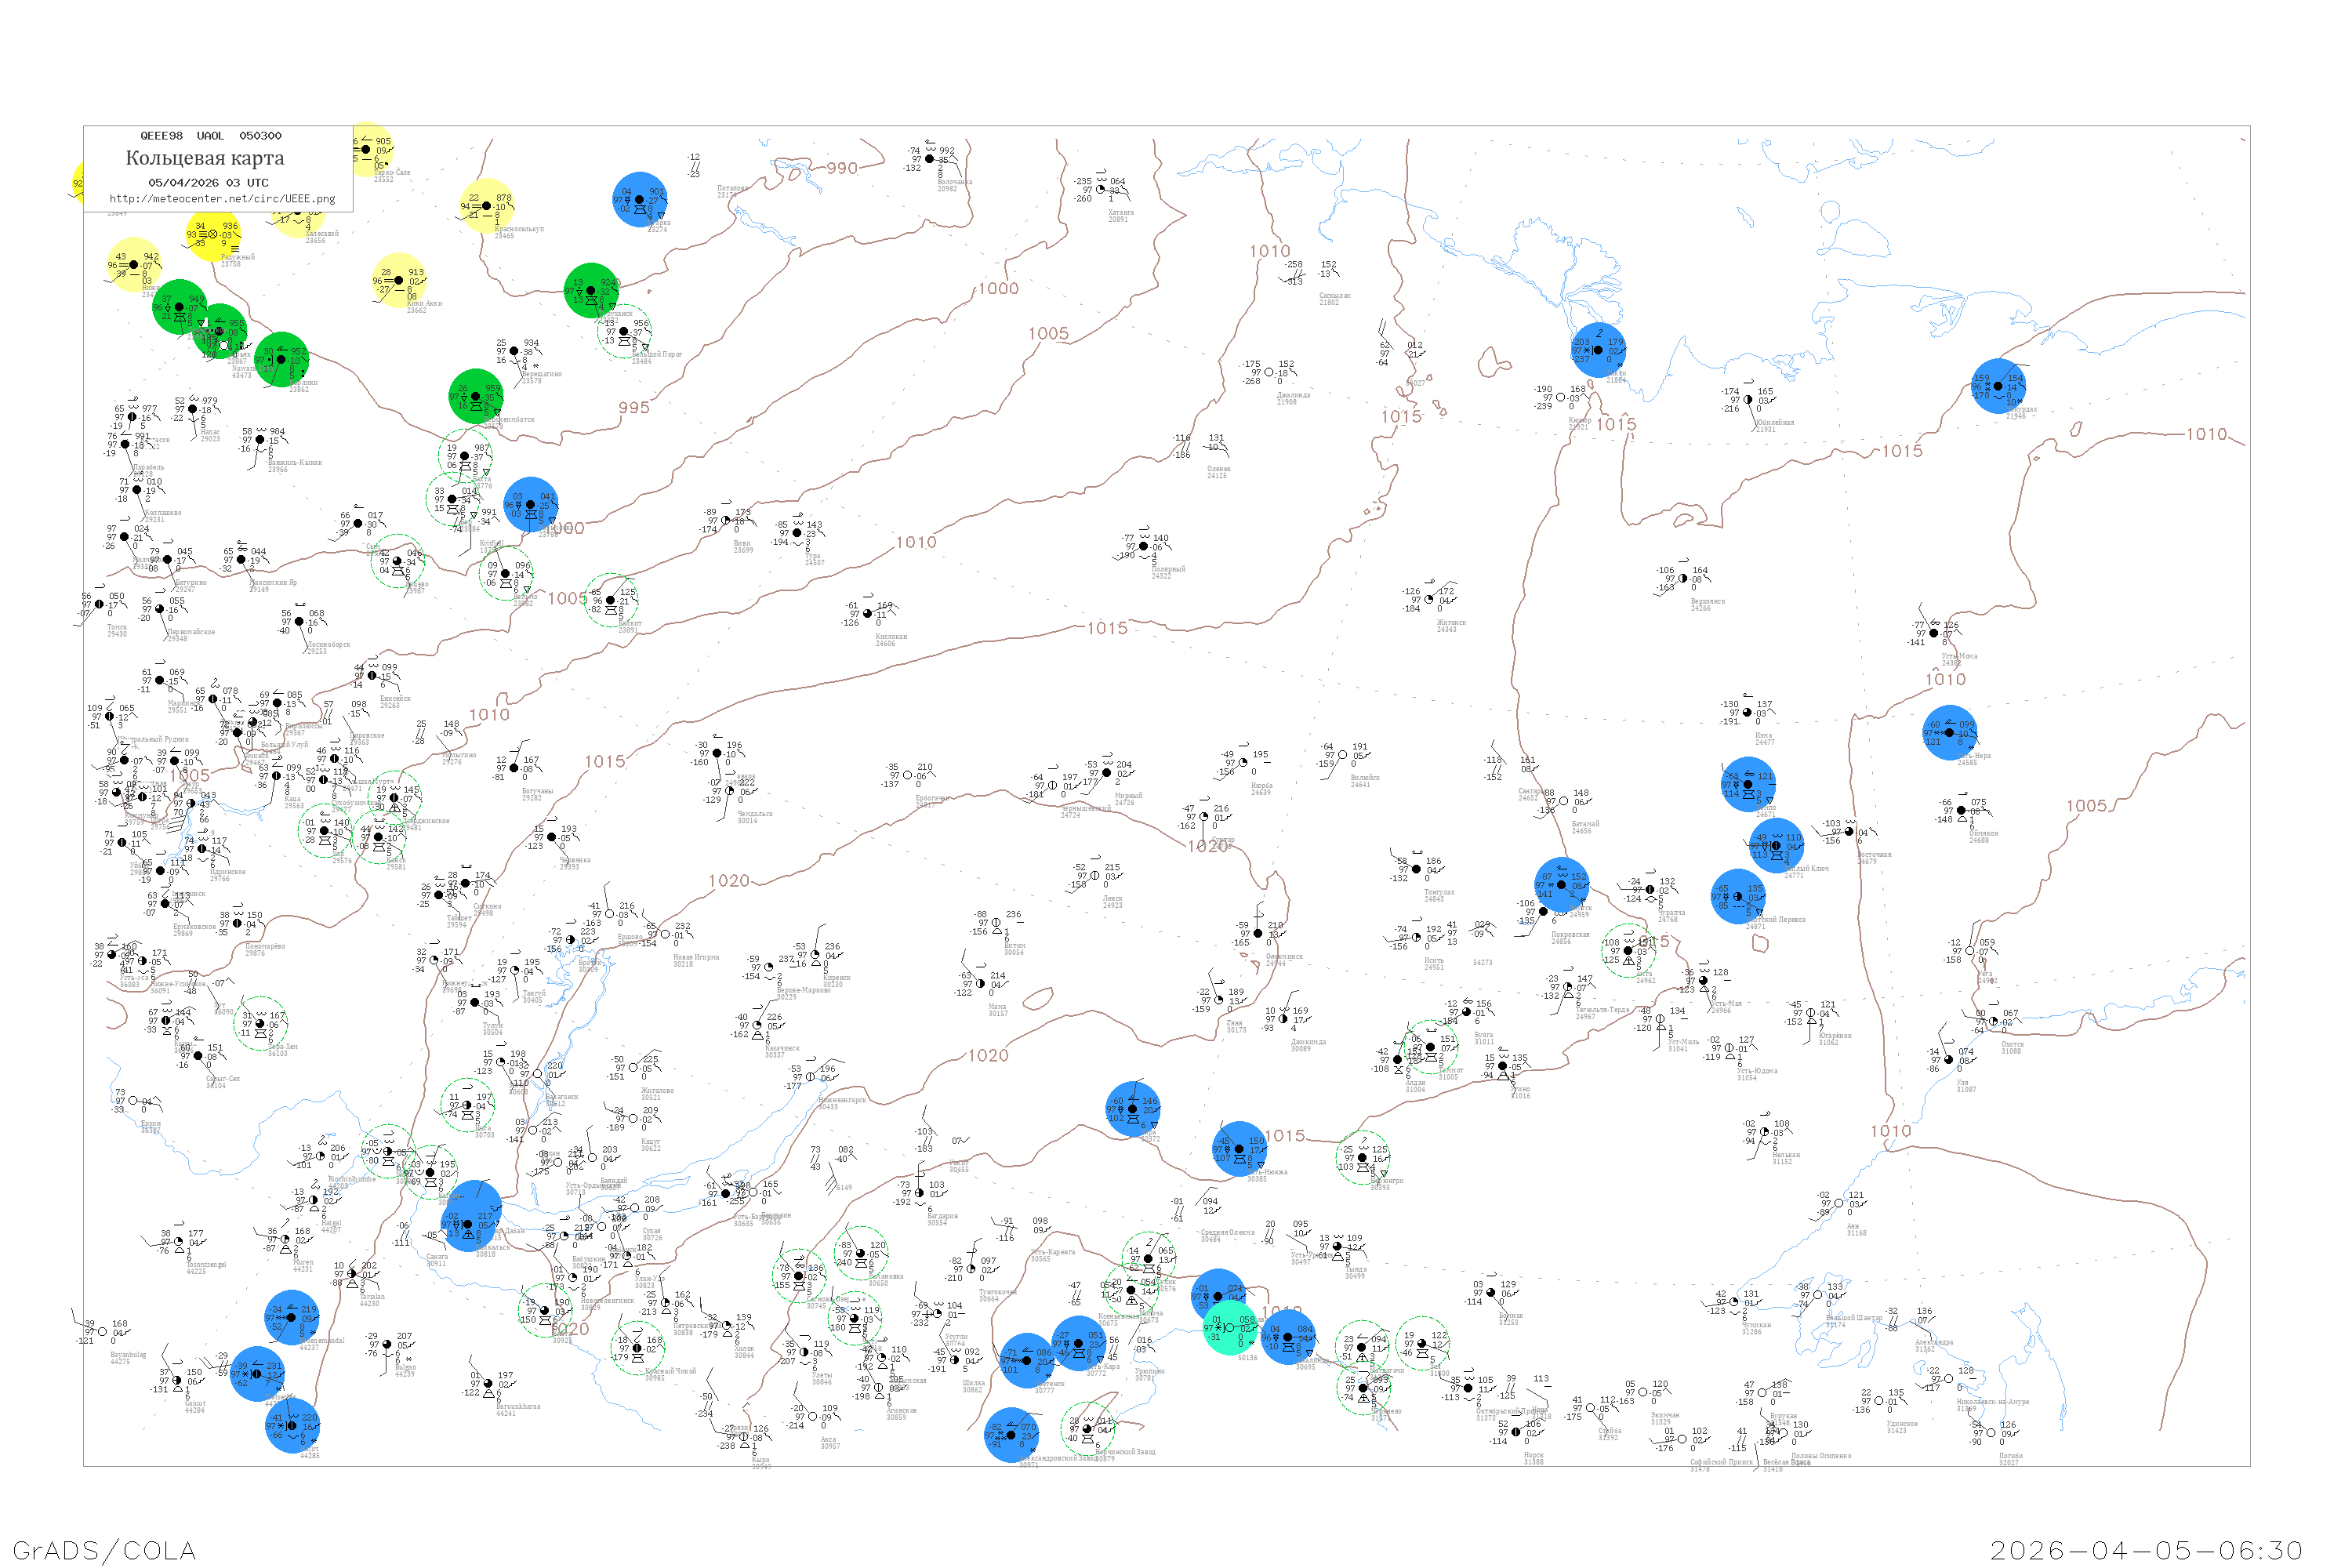The width and height of the screenshot is (2352, 1568).
Task: Click the 'Кольцевая карта' map title
Action: click(x=205, y=158)
